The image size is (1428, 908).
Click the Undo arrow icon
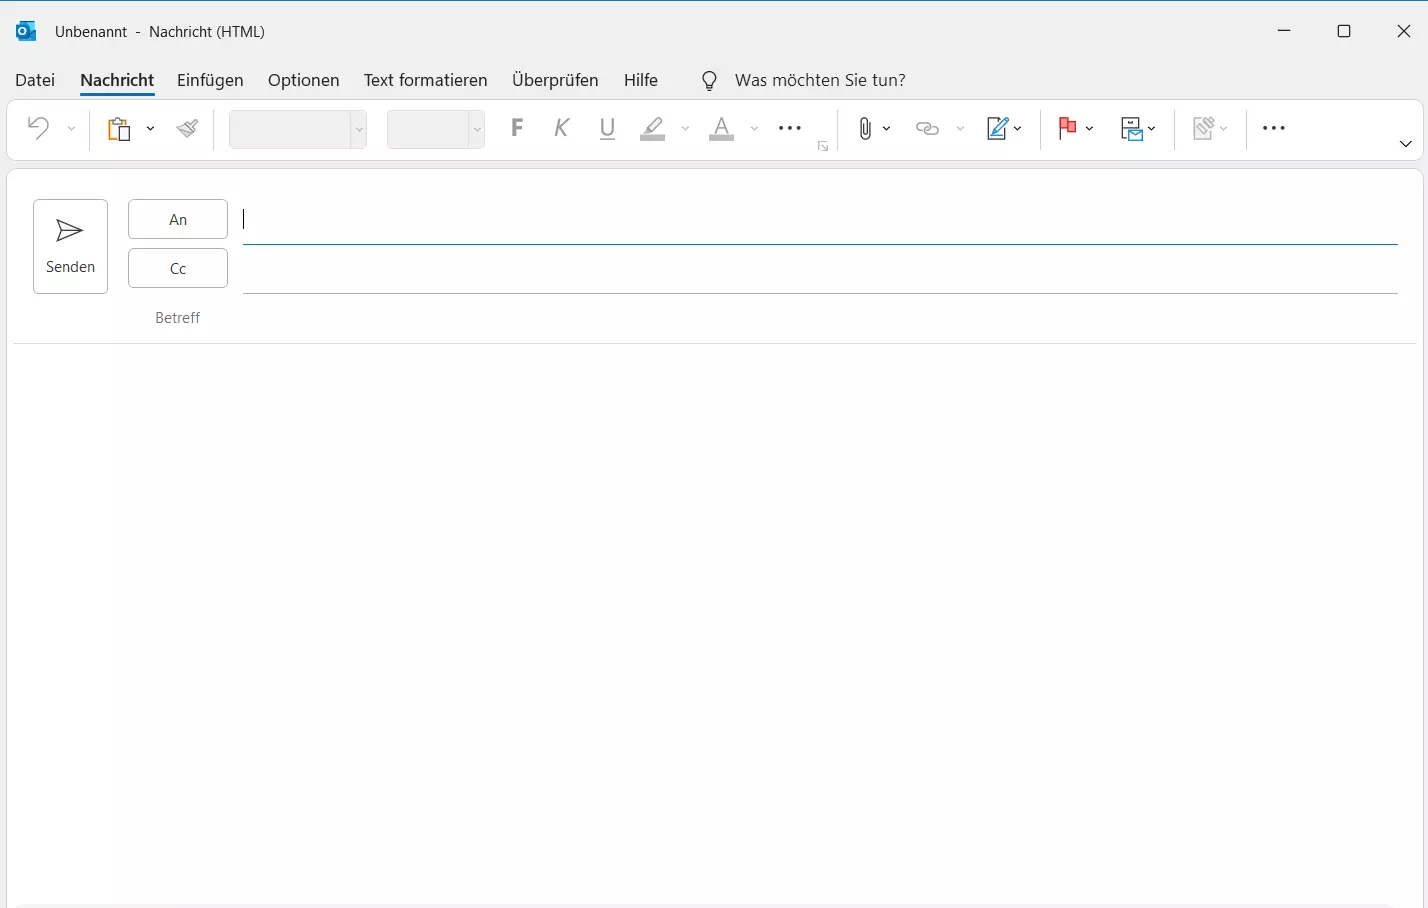[x=38, y=128]
